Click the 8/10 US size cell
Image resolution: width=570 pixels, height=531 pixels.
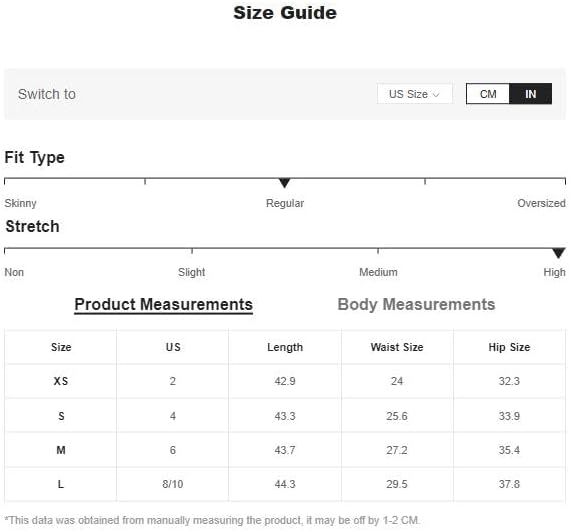173,484
